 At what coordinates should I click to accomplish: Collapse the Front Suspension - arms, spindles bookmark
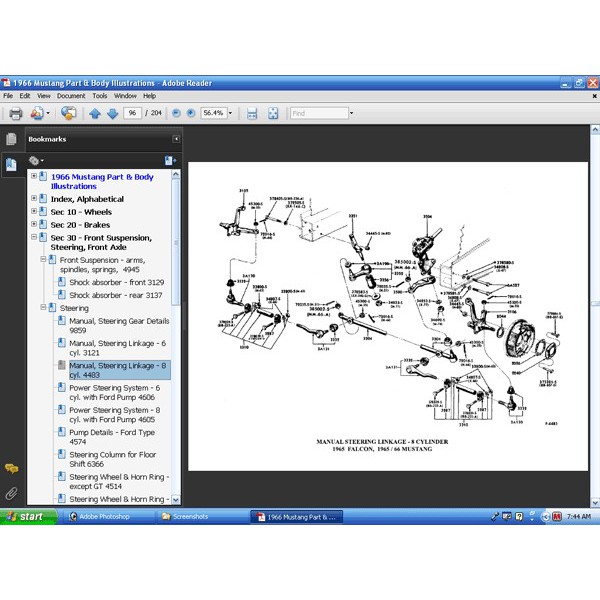tap(43, 259)
